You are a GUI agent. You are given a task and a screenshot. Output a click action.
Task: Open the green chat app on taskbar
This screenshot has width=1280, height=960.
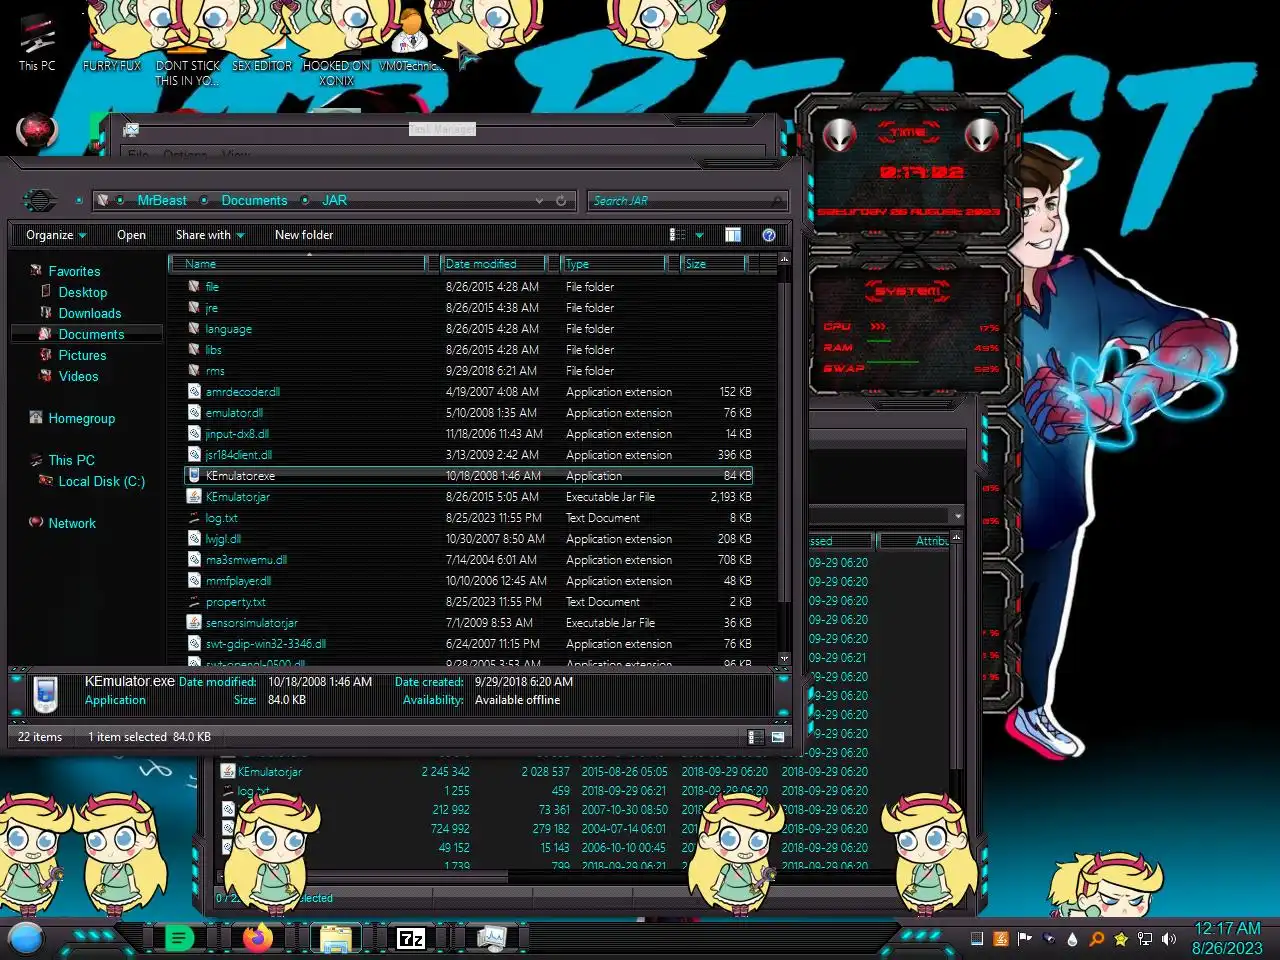179,938
